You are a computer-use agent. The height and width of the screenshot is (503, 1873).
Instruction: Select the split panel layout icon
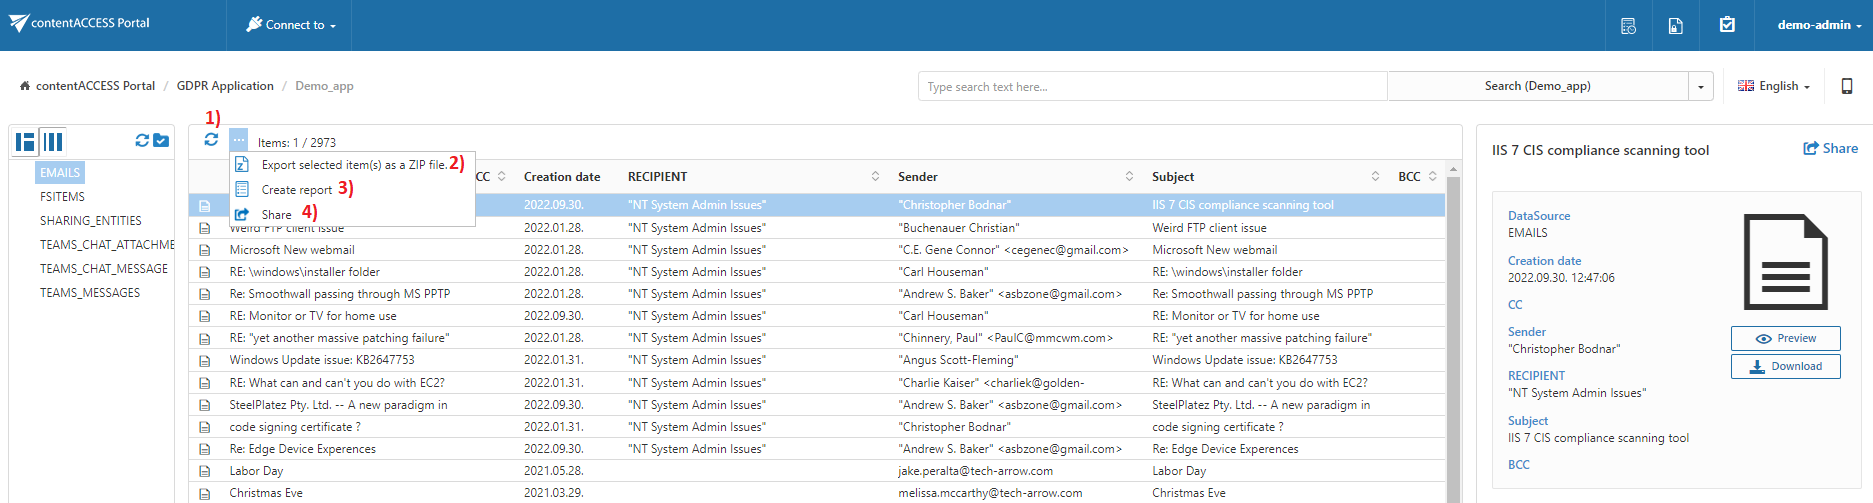pyautogui.click(x=25, y=142)
